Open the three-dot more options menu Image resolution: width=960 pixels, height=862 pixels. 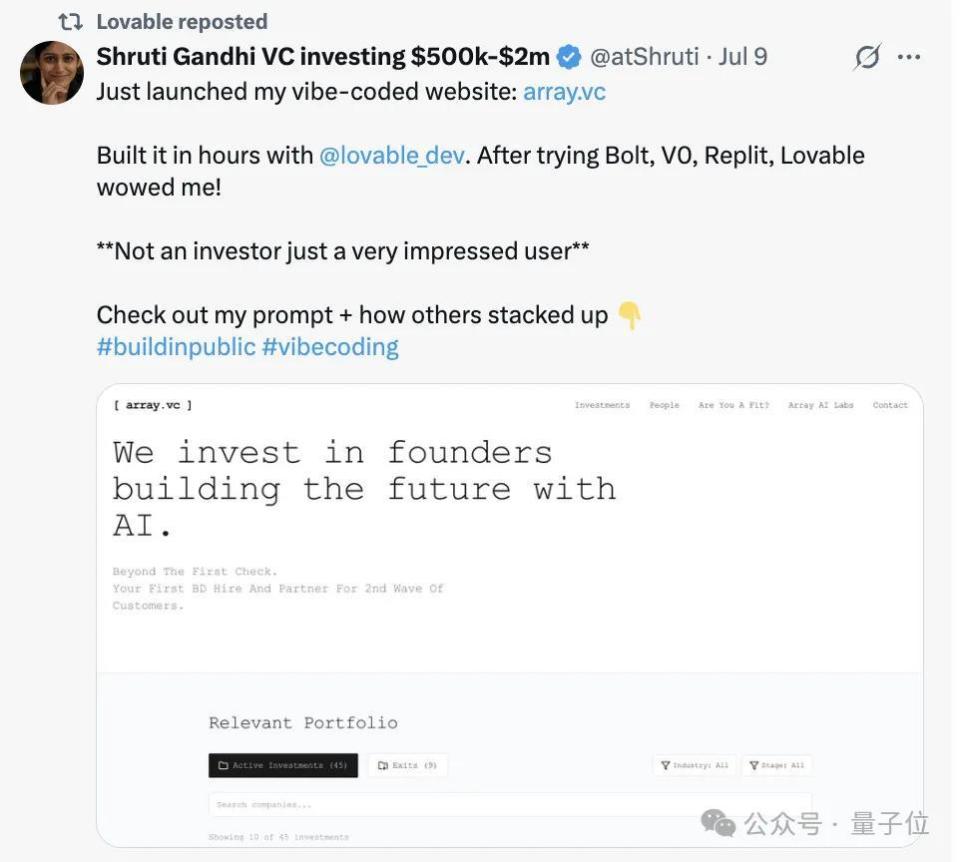909,58
